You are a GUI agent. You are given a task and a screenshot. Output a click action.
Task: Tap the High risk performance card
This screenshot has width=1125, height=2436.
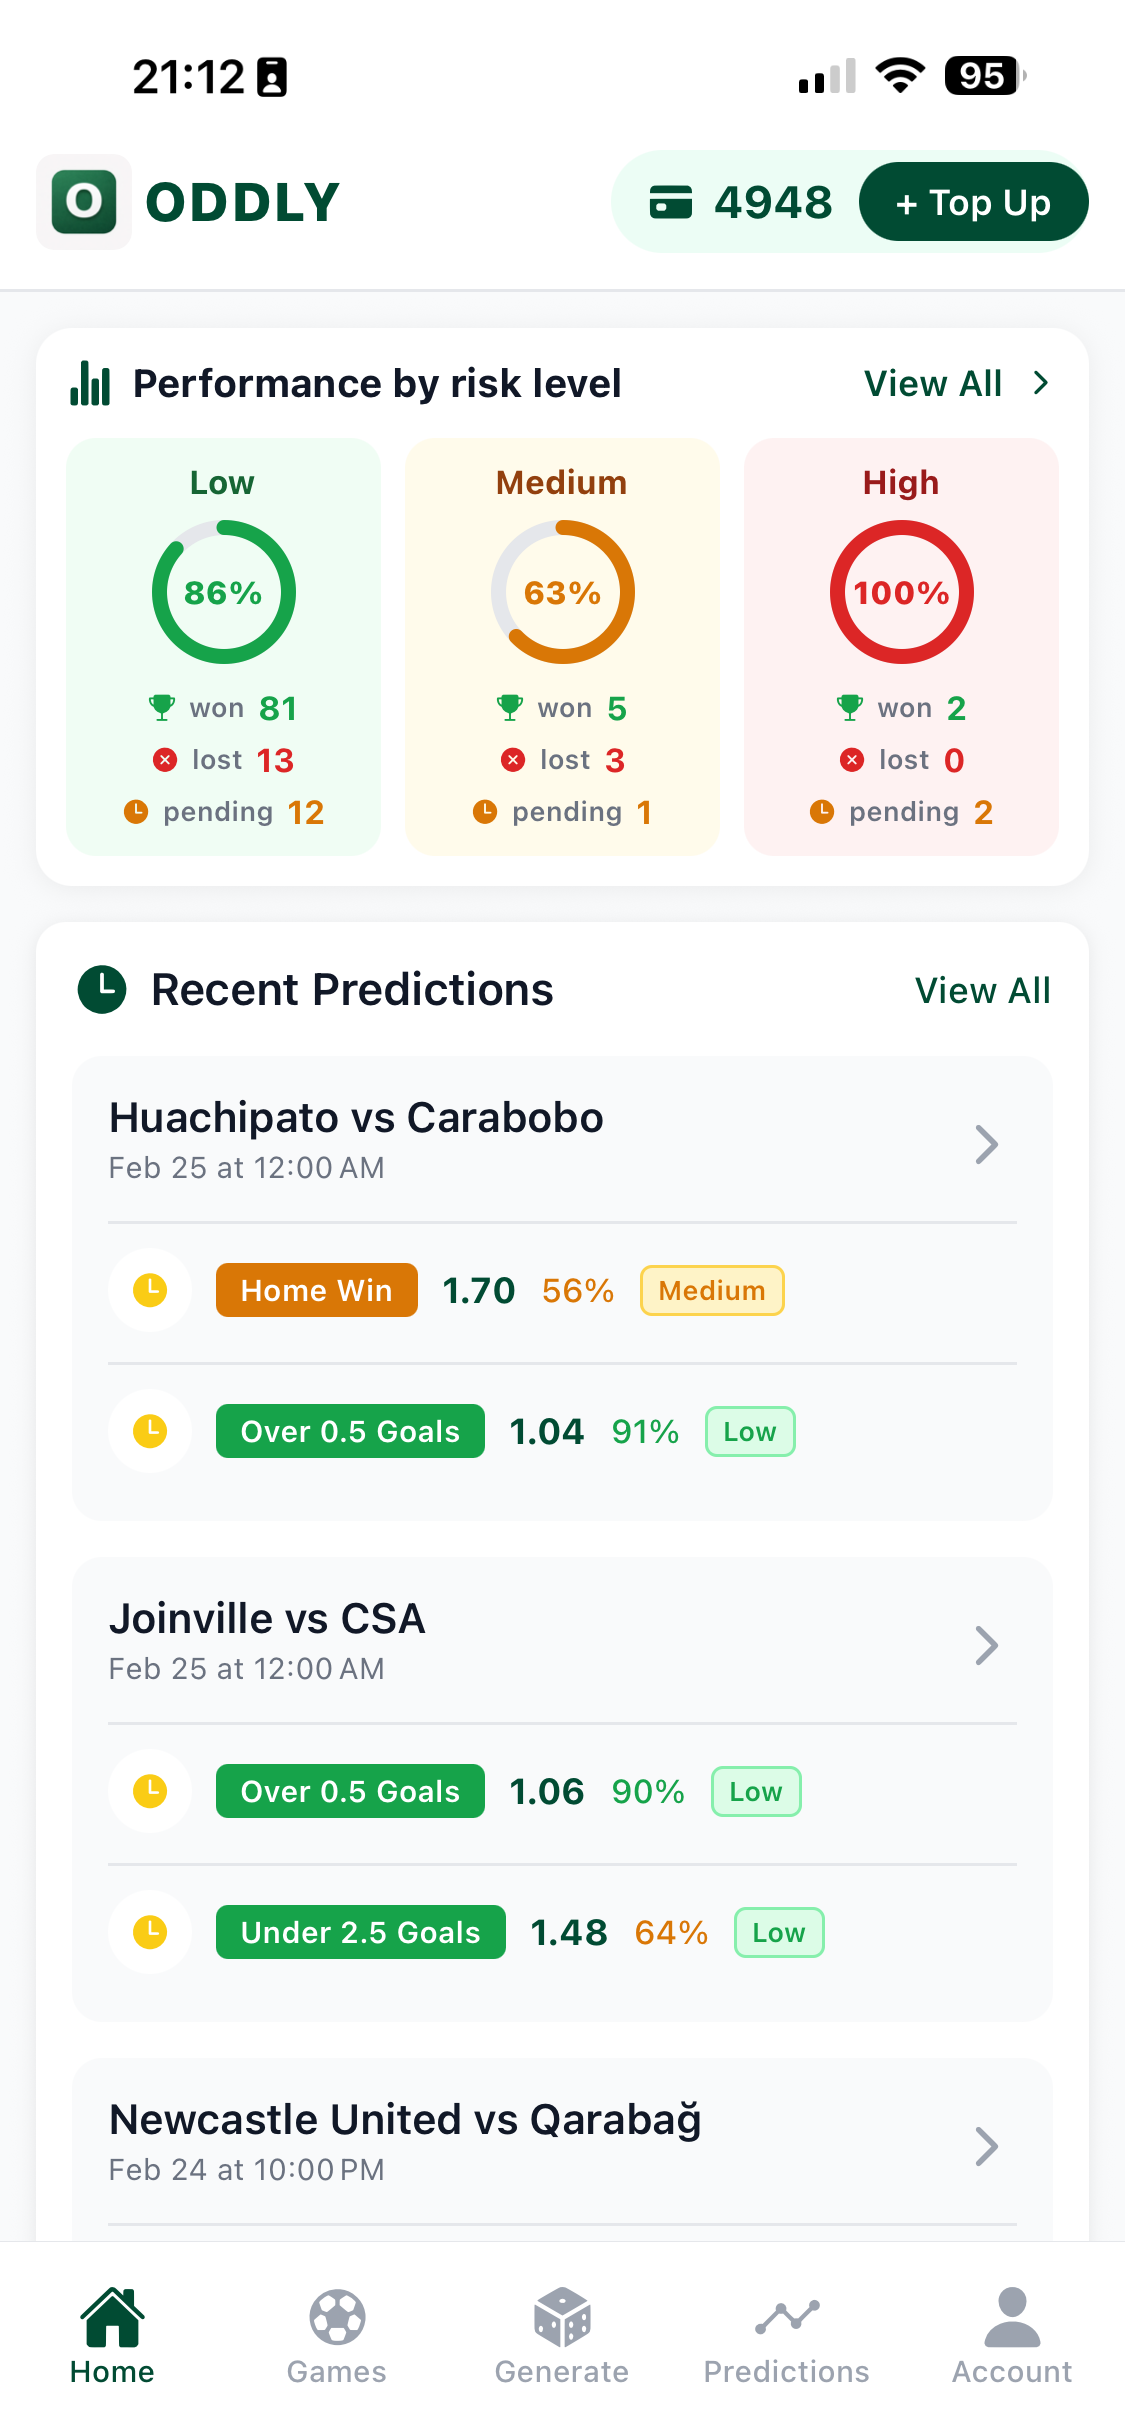[901, 646]
